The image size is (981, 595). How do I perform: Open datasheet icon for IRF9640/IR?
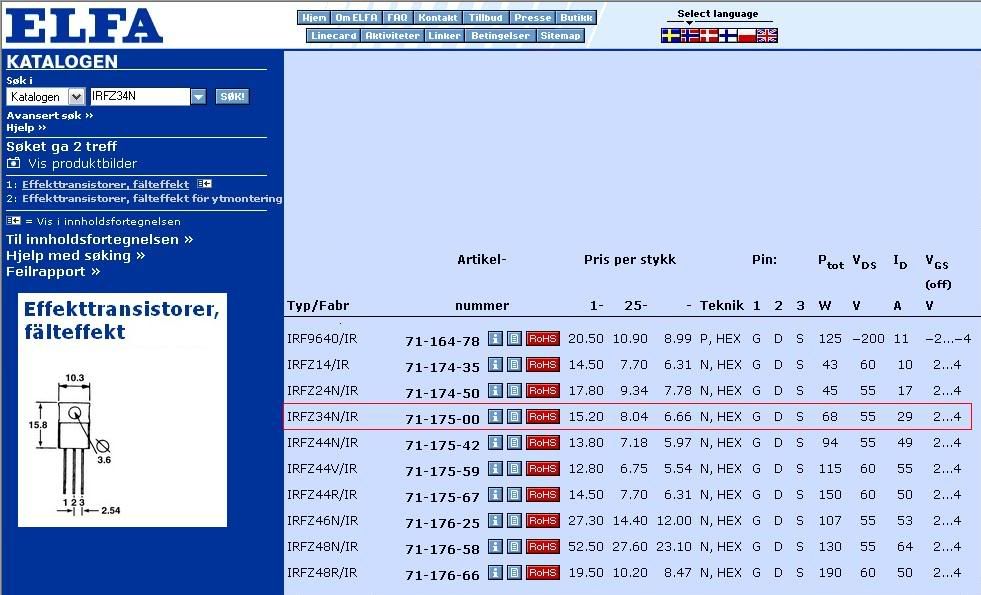514,338
